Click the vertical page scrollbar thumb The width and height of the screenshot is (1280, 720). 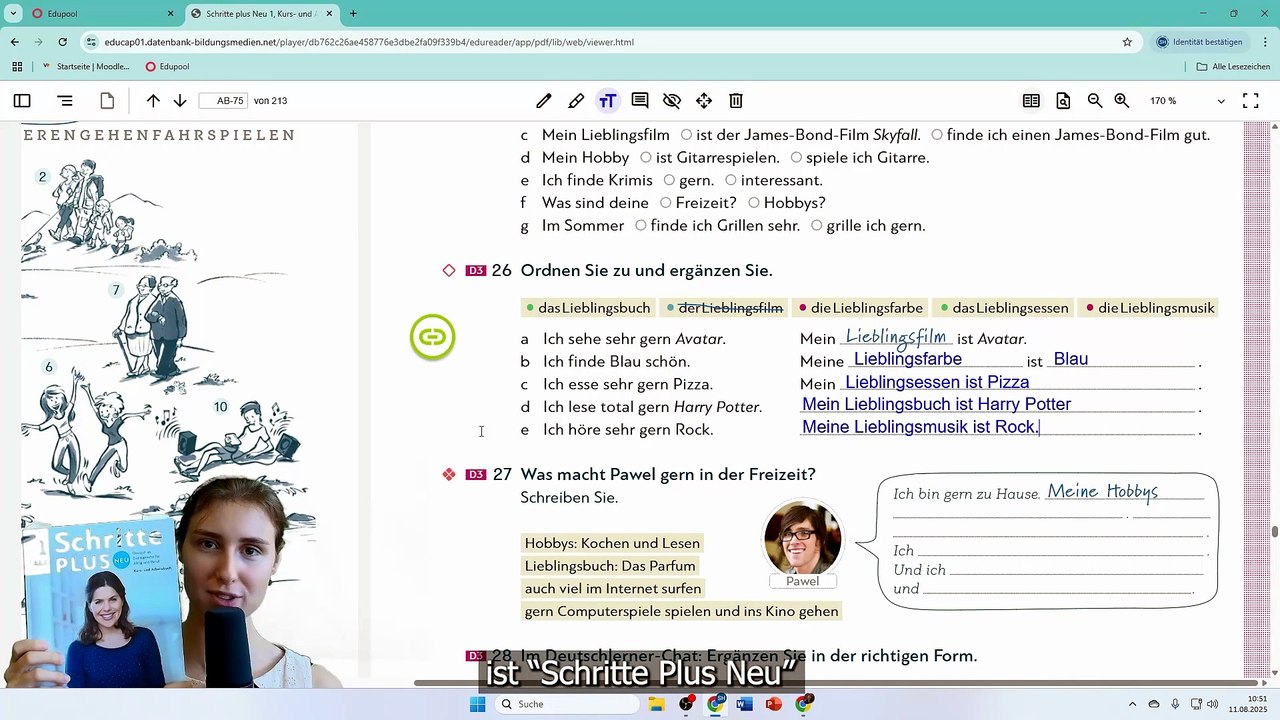1274,531
